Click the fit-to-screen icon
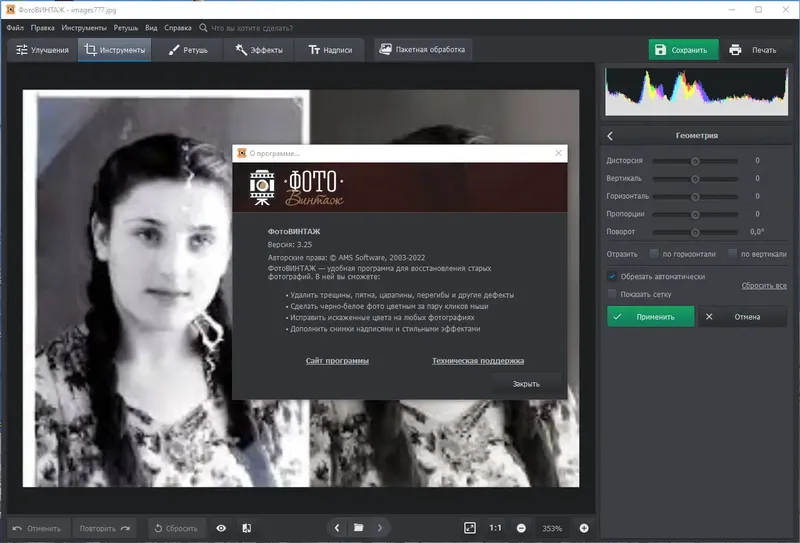Screen dimensions: 800x543 point(470,528)
